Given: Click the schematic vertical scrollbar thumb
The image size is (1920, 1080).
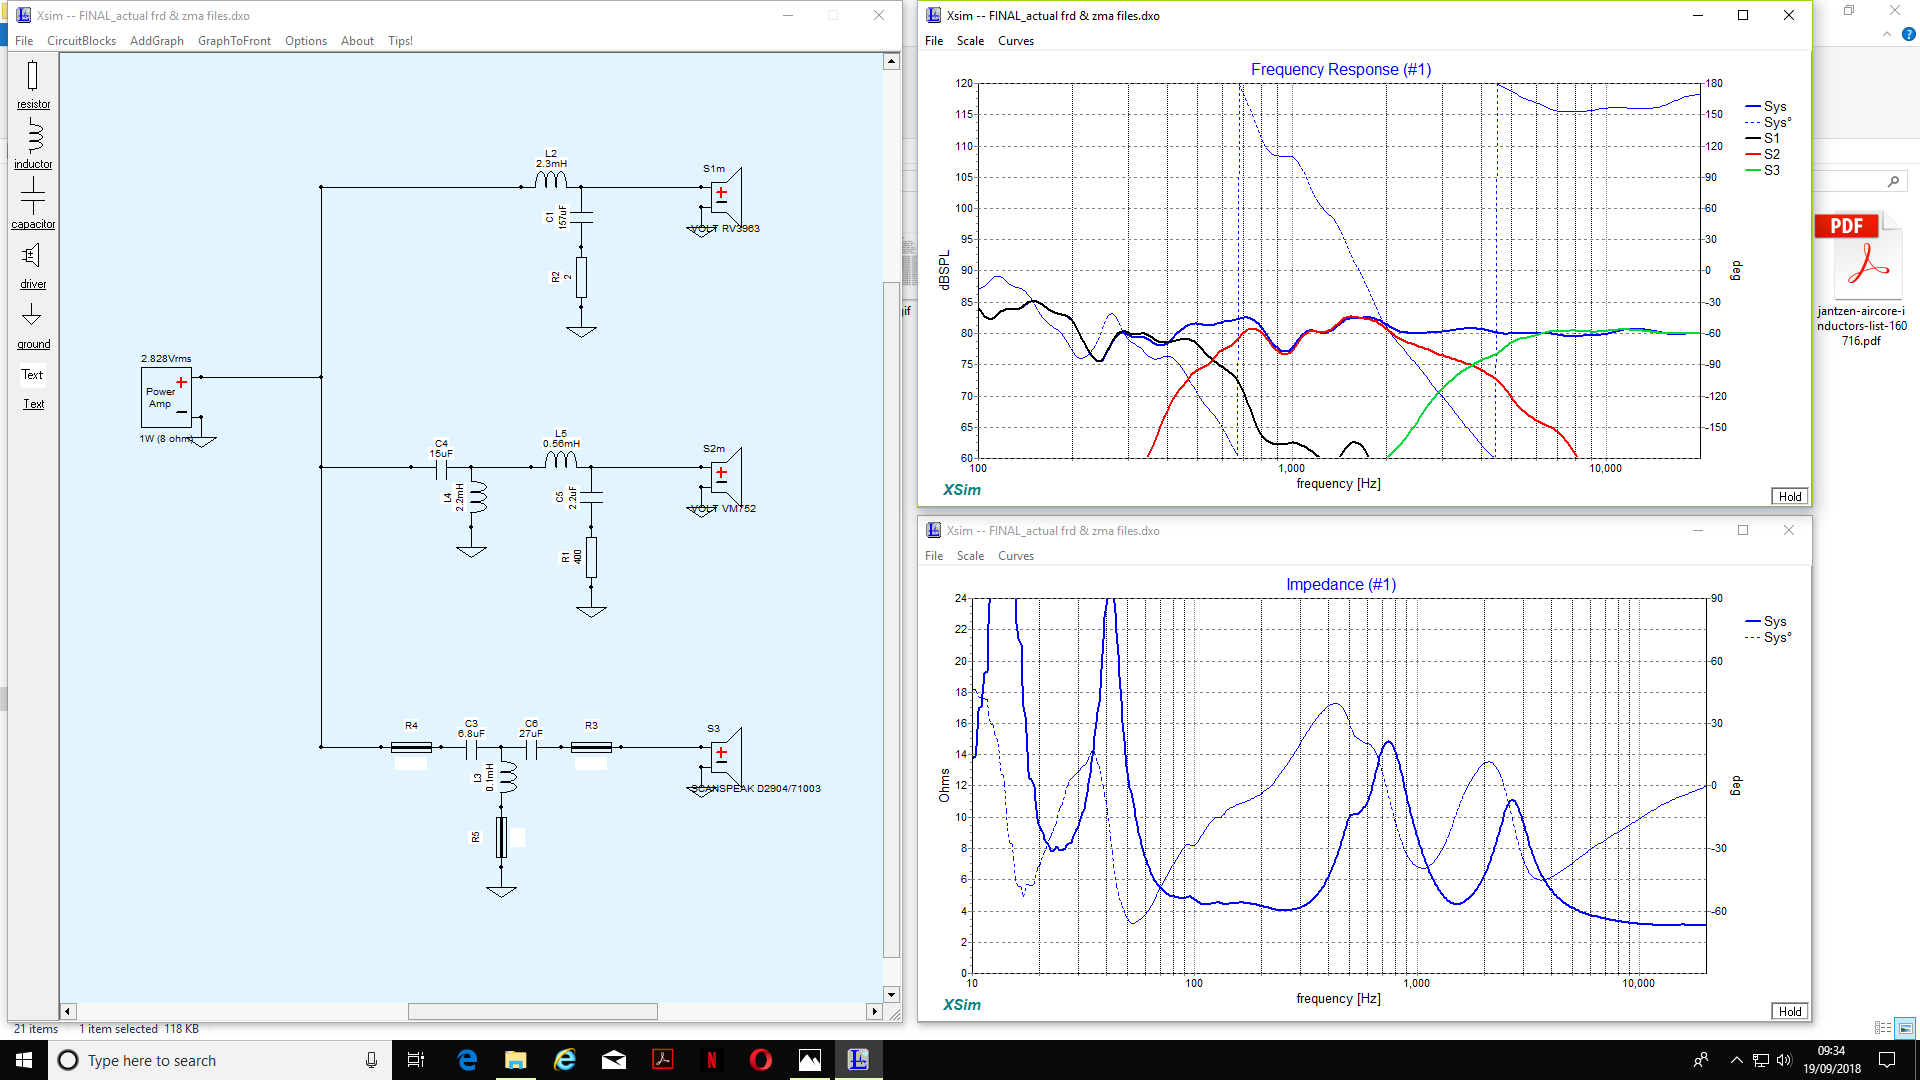Looking at the screenshot, I should pos(891,620).
